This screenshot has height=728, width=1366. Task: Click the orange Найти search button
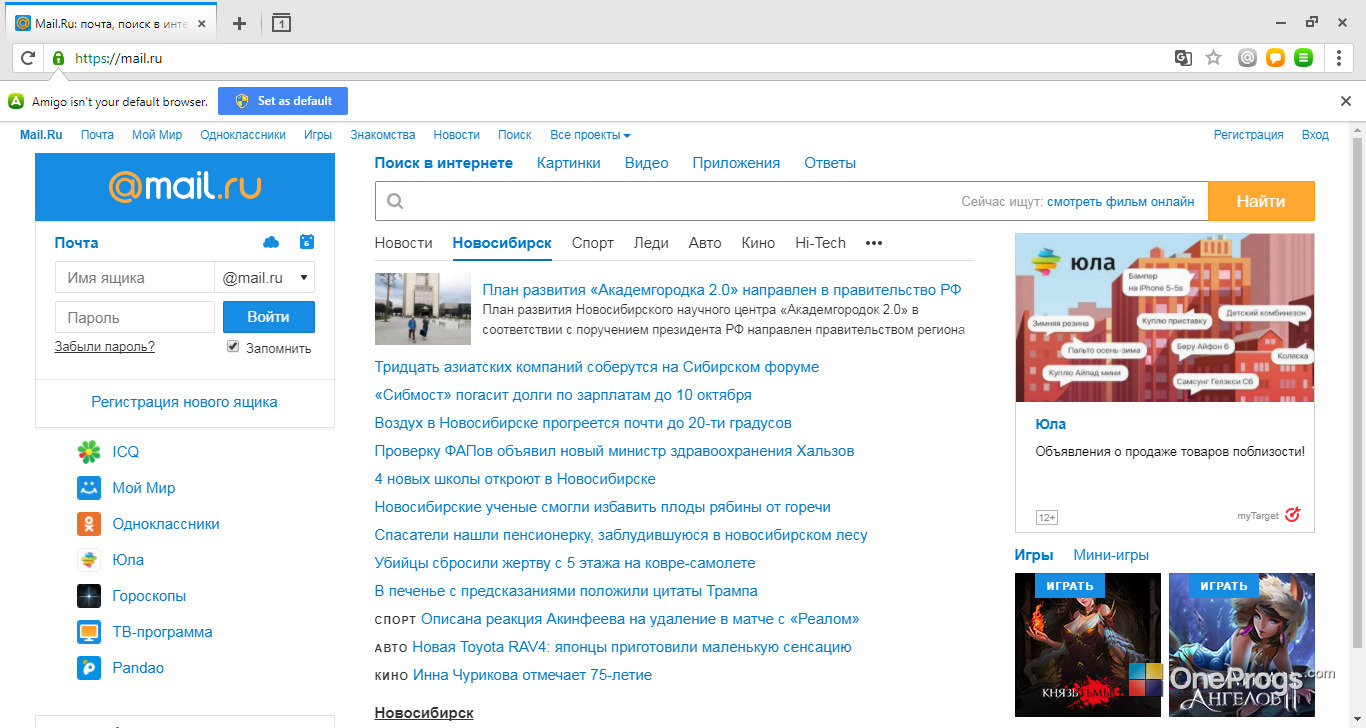1261,201
